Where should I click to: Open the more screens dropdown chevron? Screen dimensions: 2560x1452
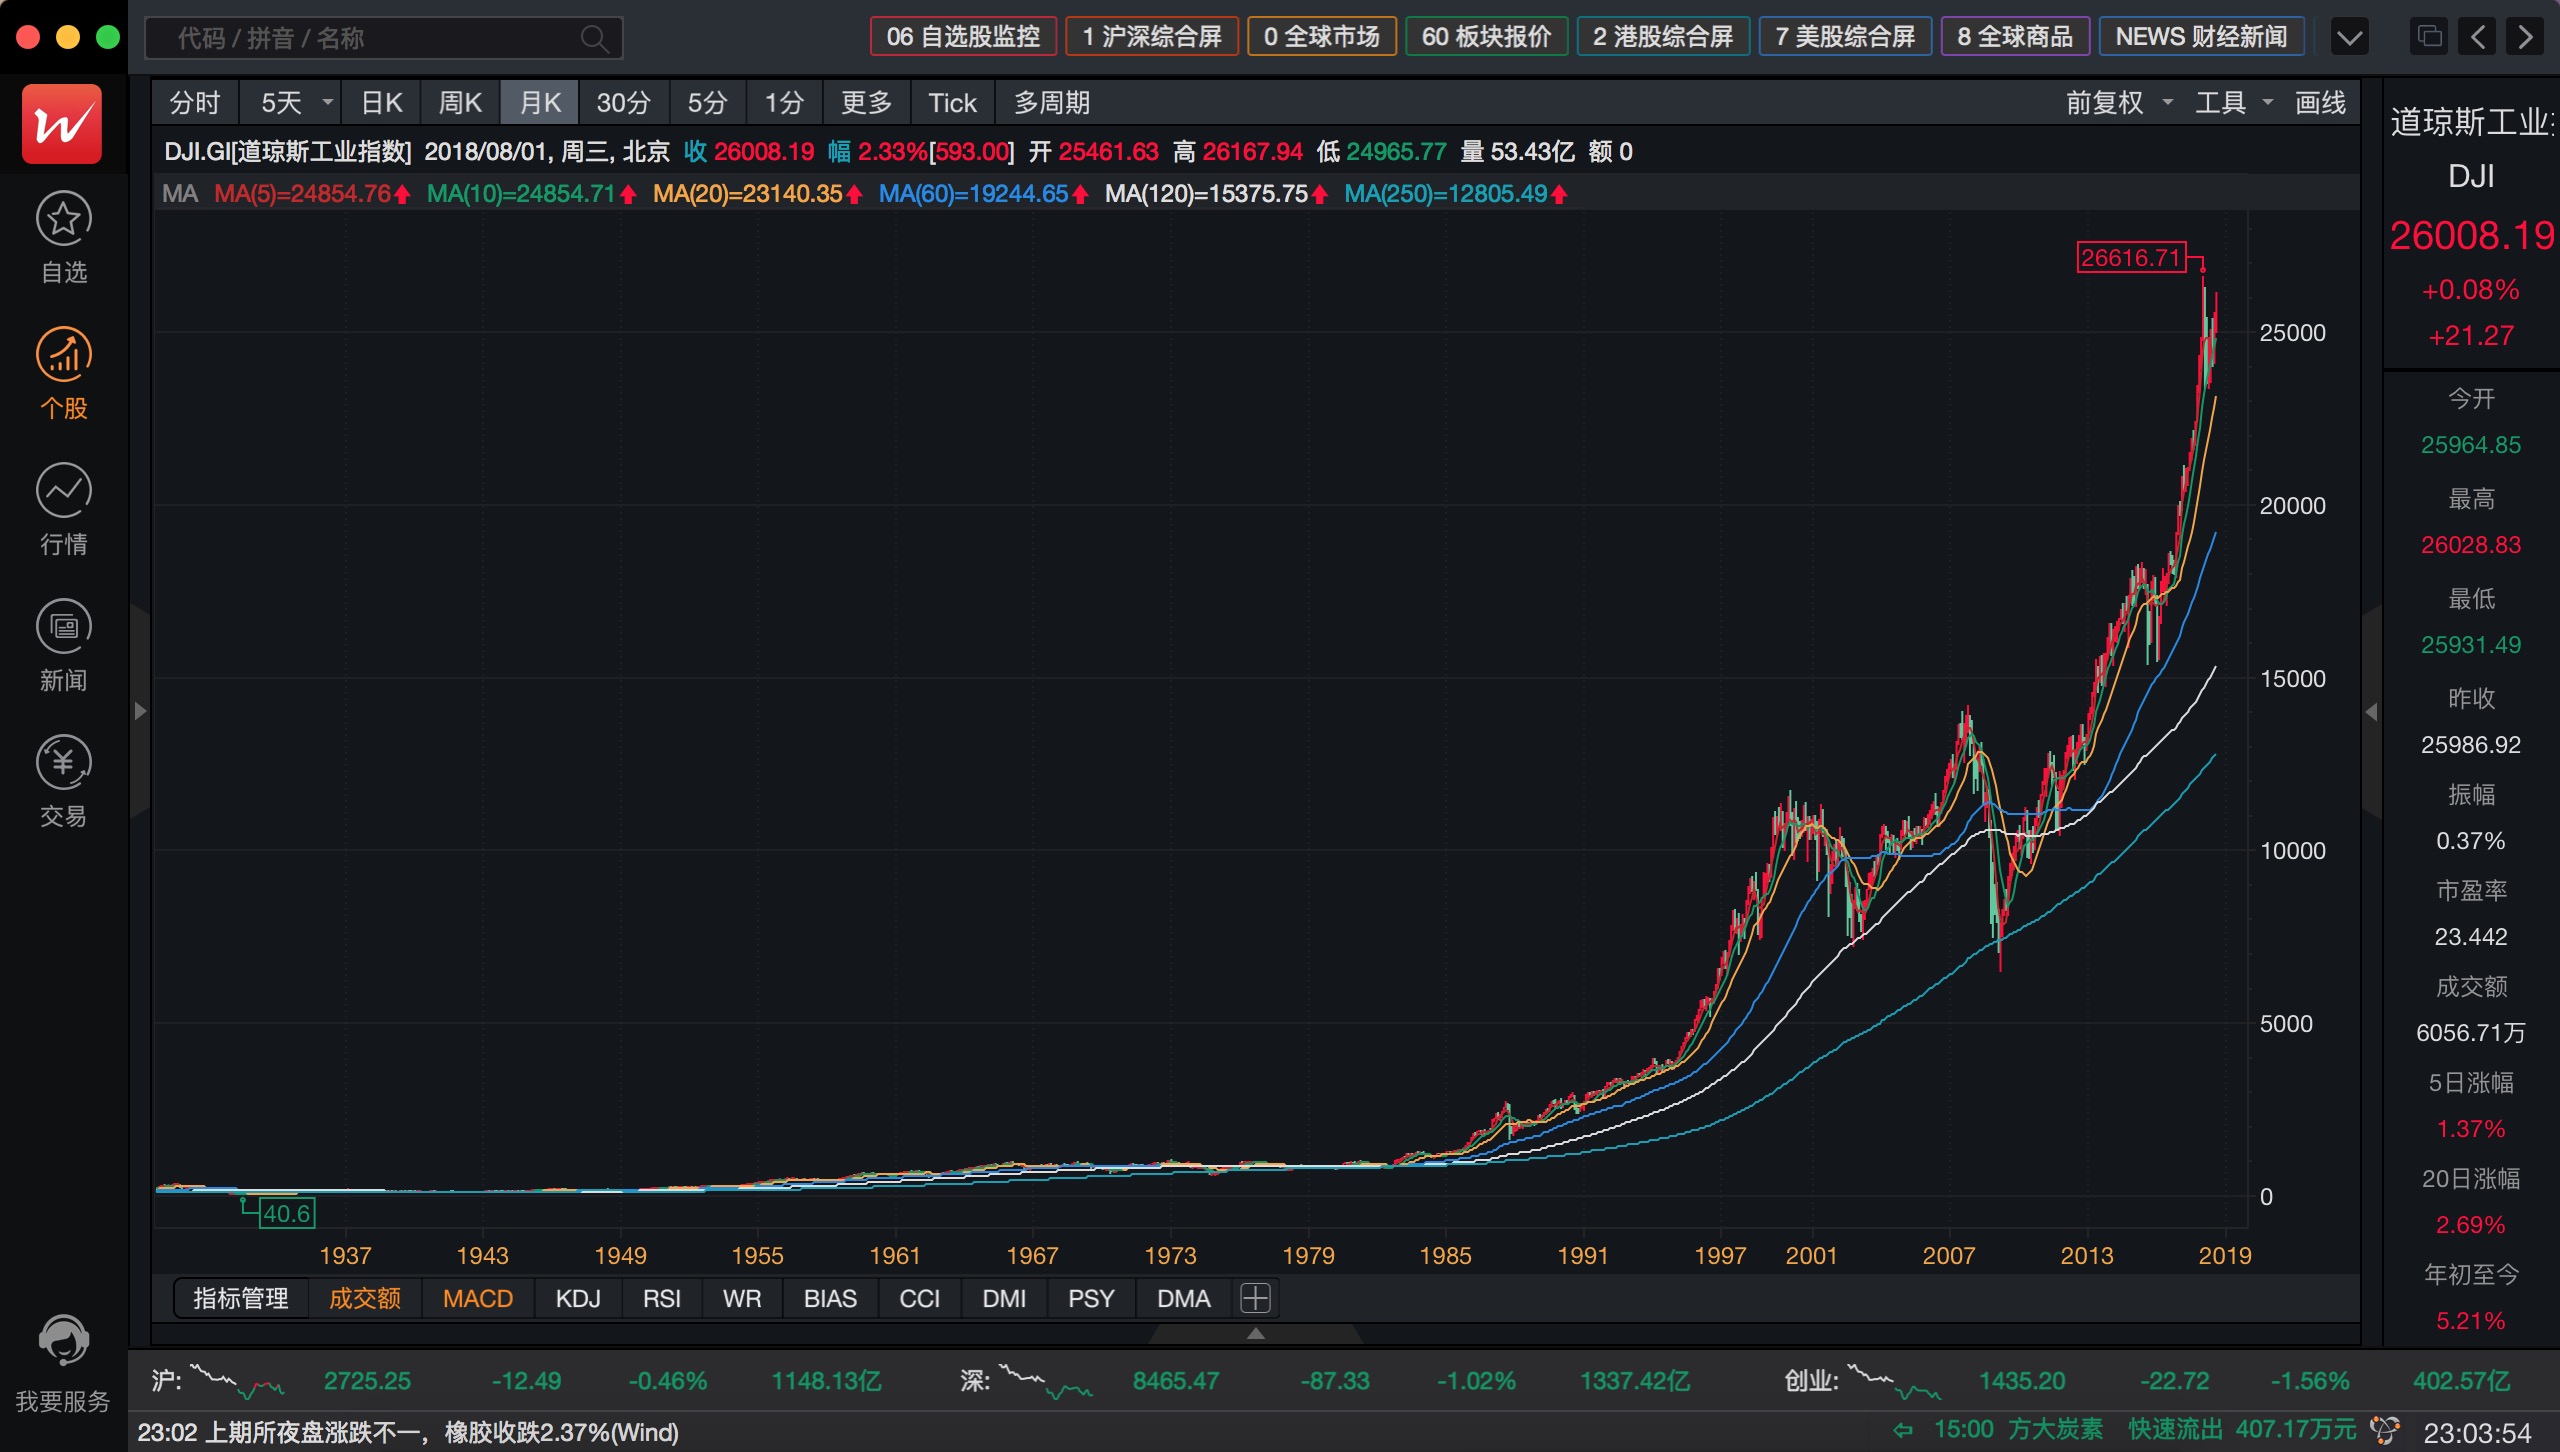coord(2350,37)
